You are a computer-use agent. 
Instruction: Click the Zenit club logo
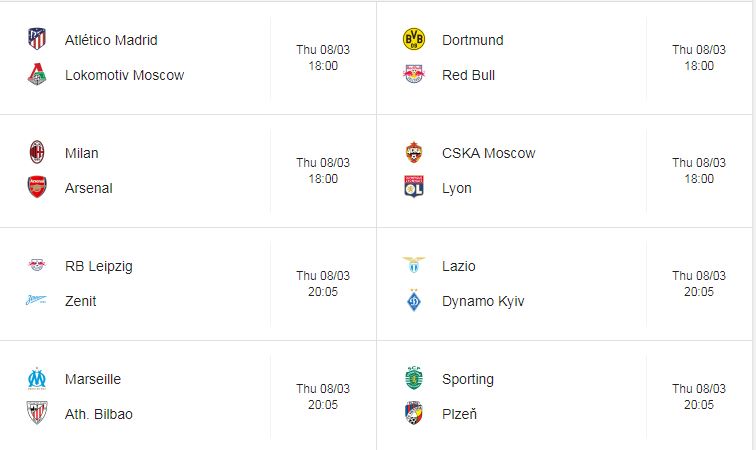point(37,301)
